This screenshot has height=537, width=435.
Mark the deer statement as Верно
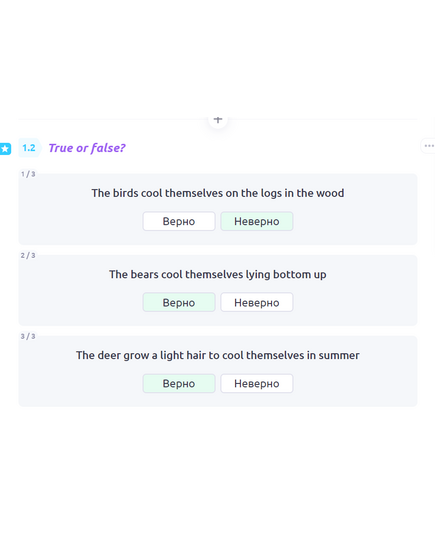tap(179, 384)
